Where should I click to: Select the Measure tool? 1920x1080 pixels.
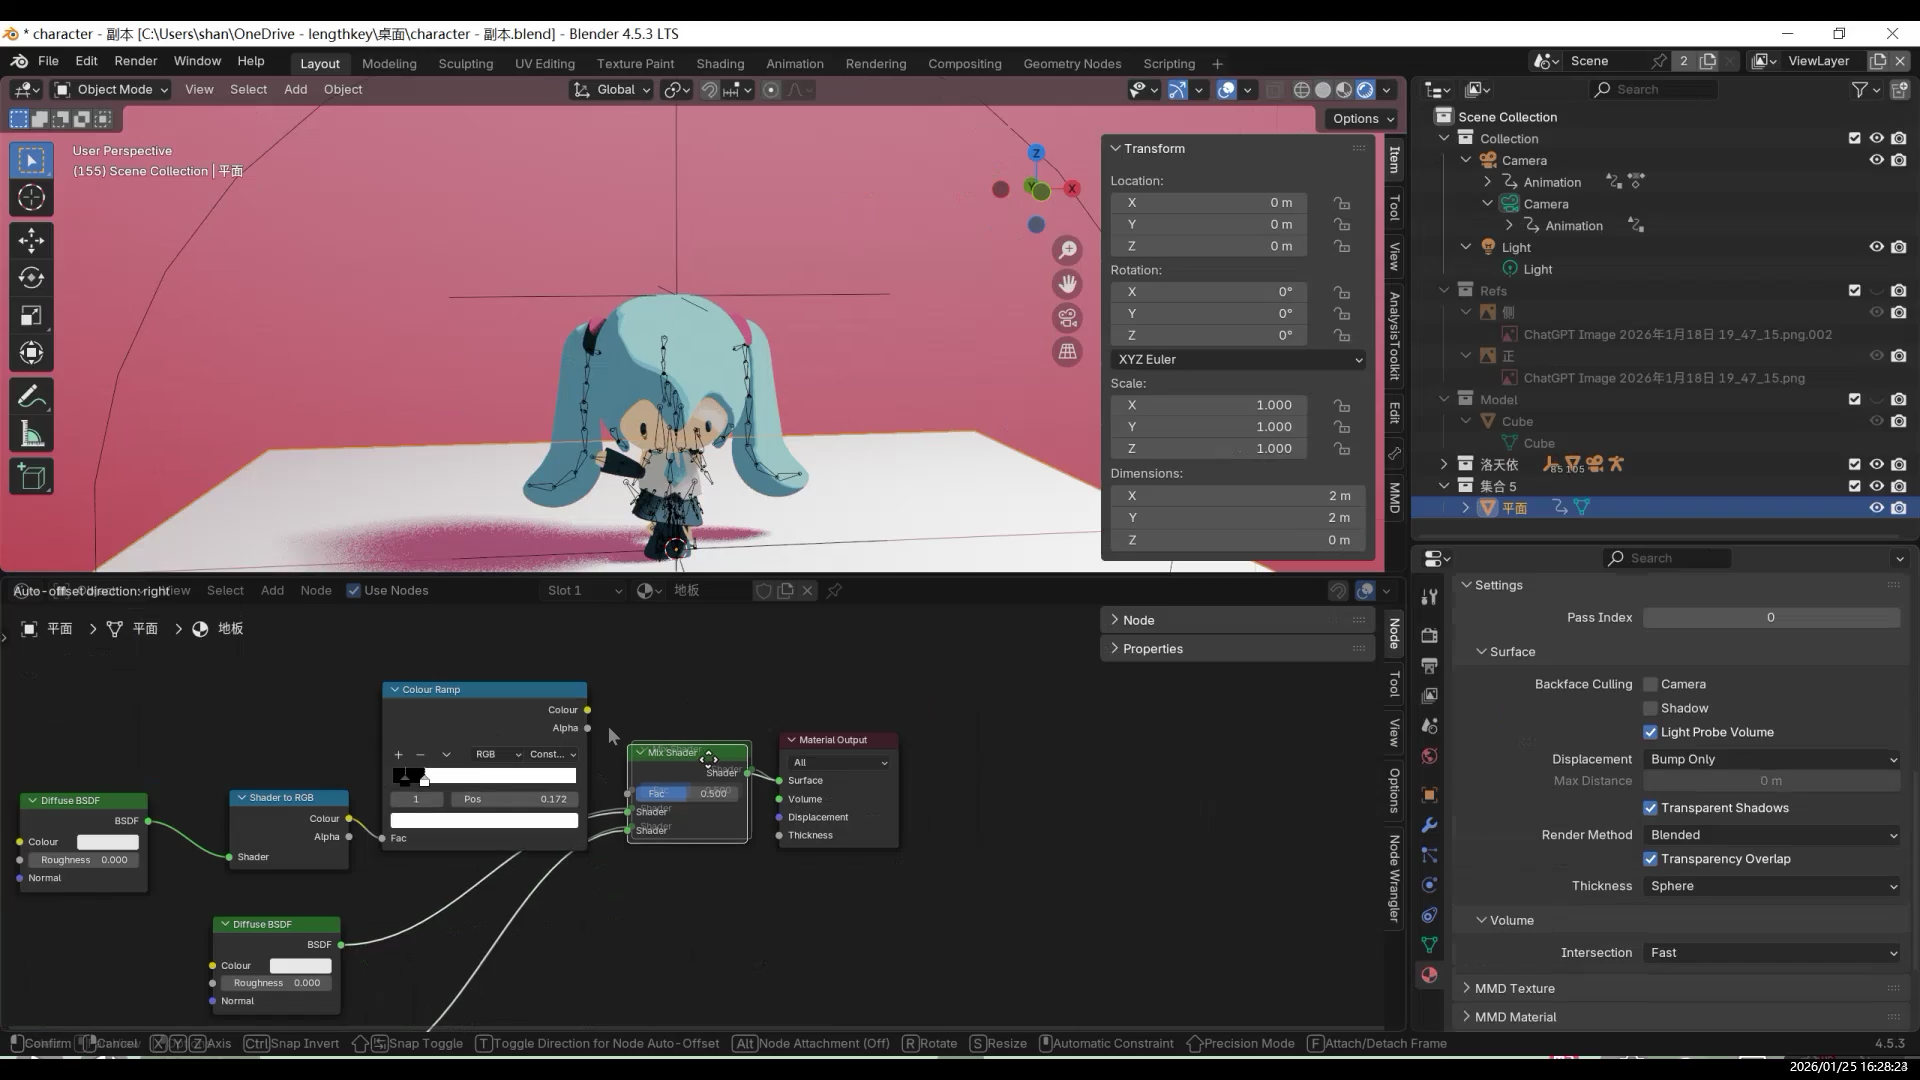[x=31, y=435]
